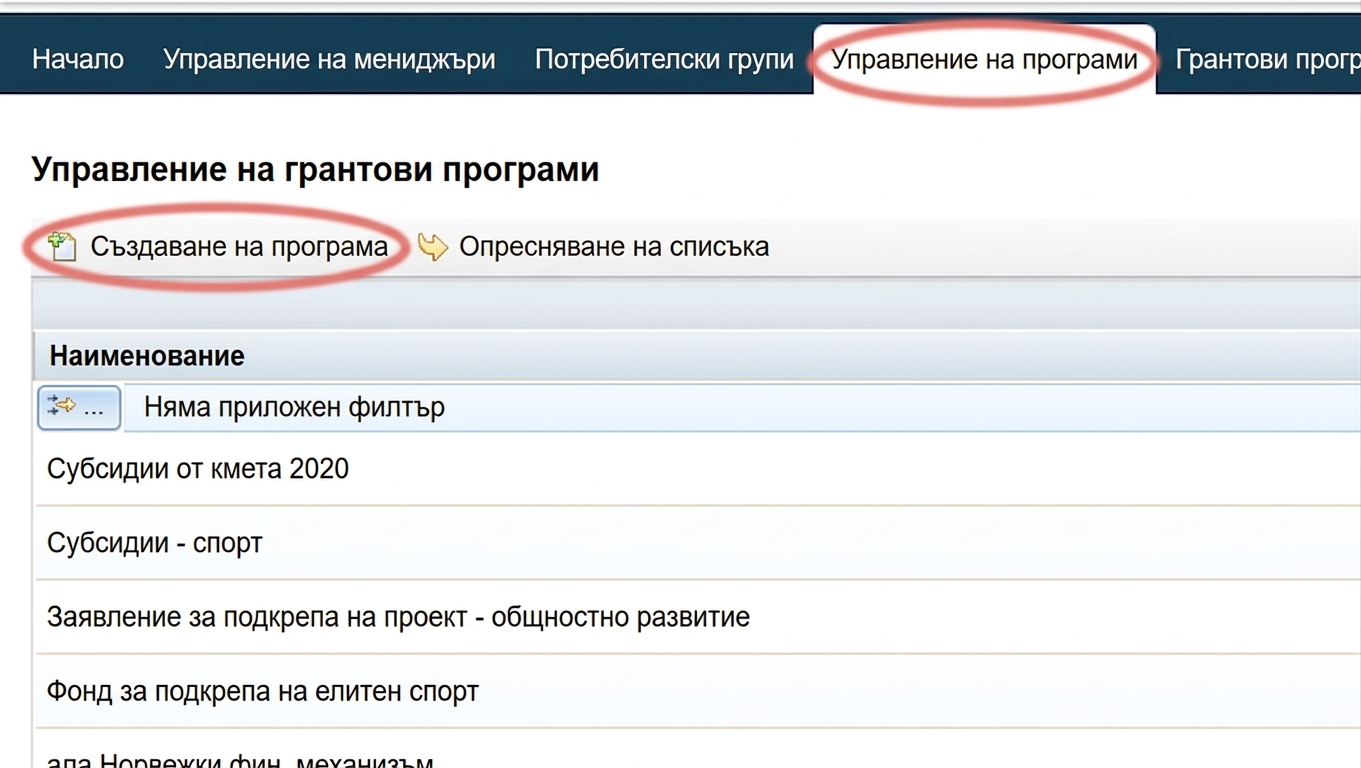Select the Субсидии от кмета 2020 row
Viewport: 1361px width, 768px height.
tap(698, 469)
